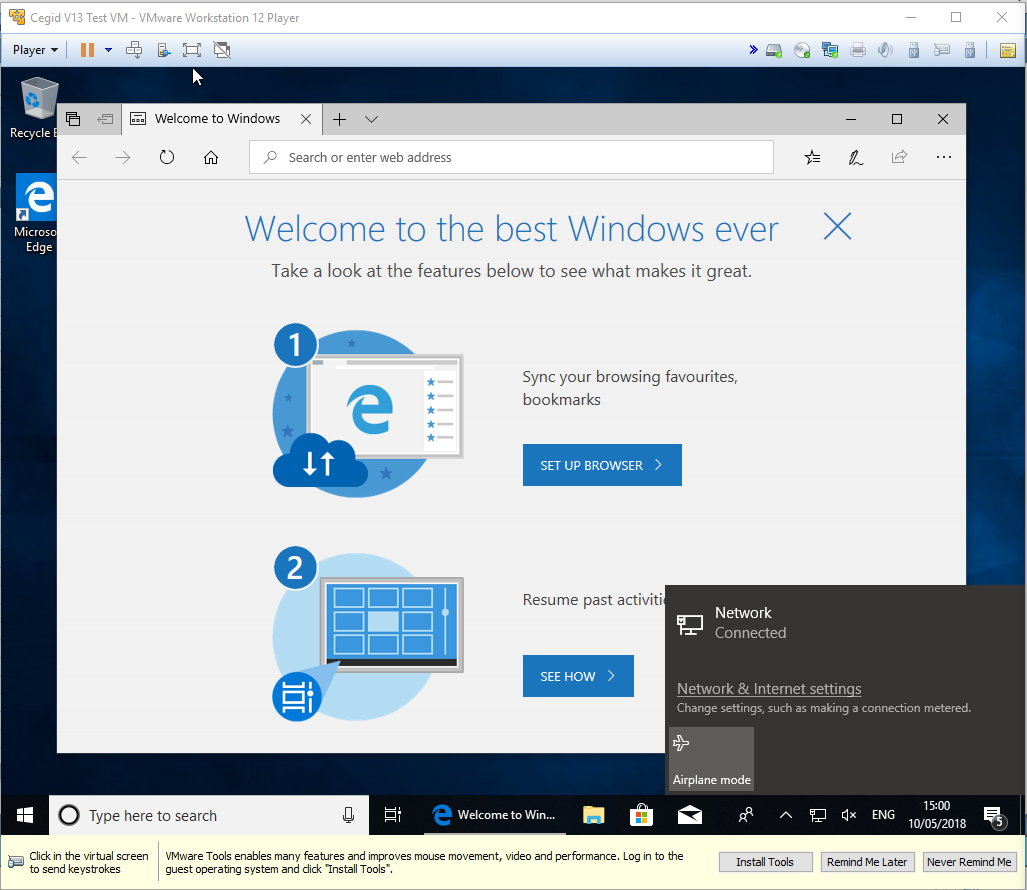Image resolution: width=1027 pixels, height=890 pixels.
Task: Click the timeline illustration numbered 2
Action: [x=368, y=634]
